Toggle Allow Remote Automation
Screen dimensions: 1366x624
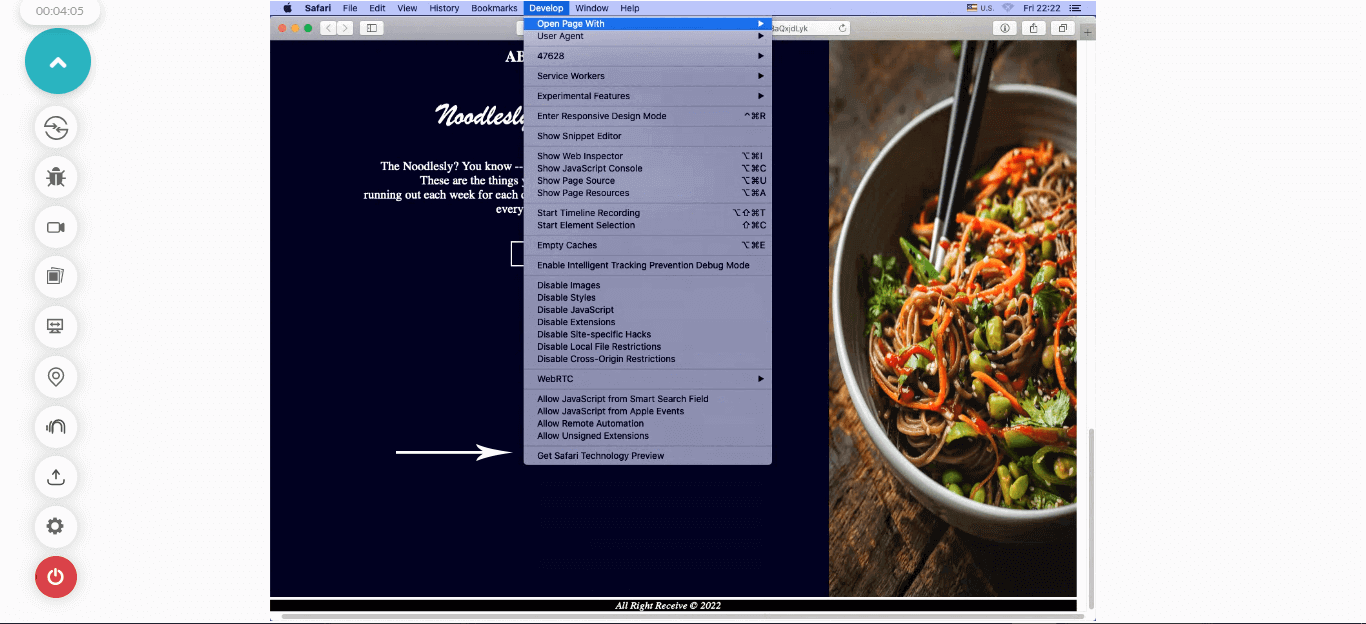pos(648,423)
